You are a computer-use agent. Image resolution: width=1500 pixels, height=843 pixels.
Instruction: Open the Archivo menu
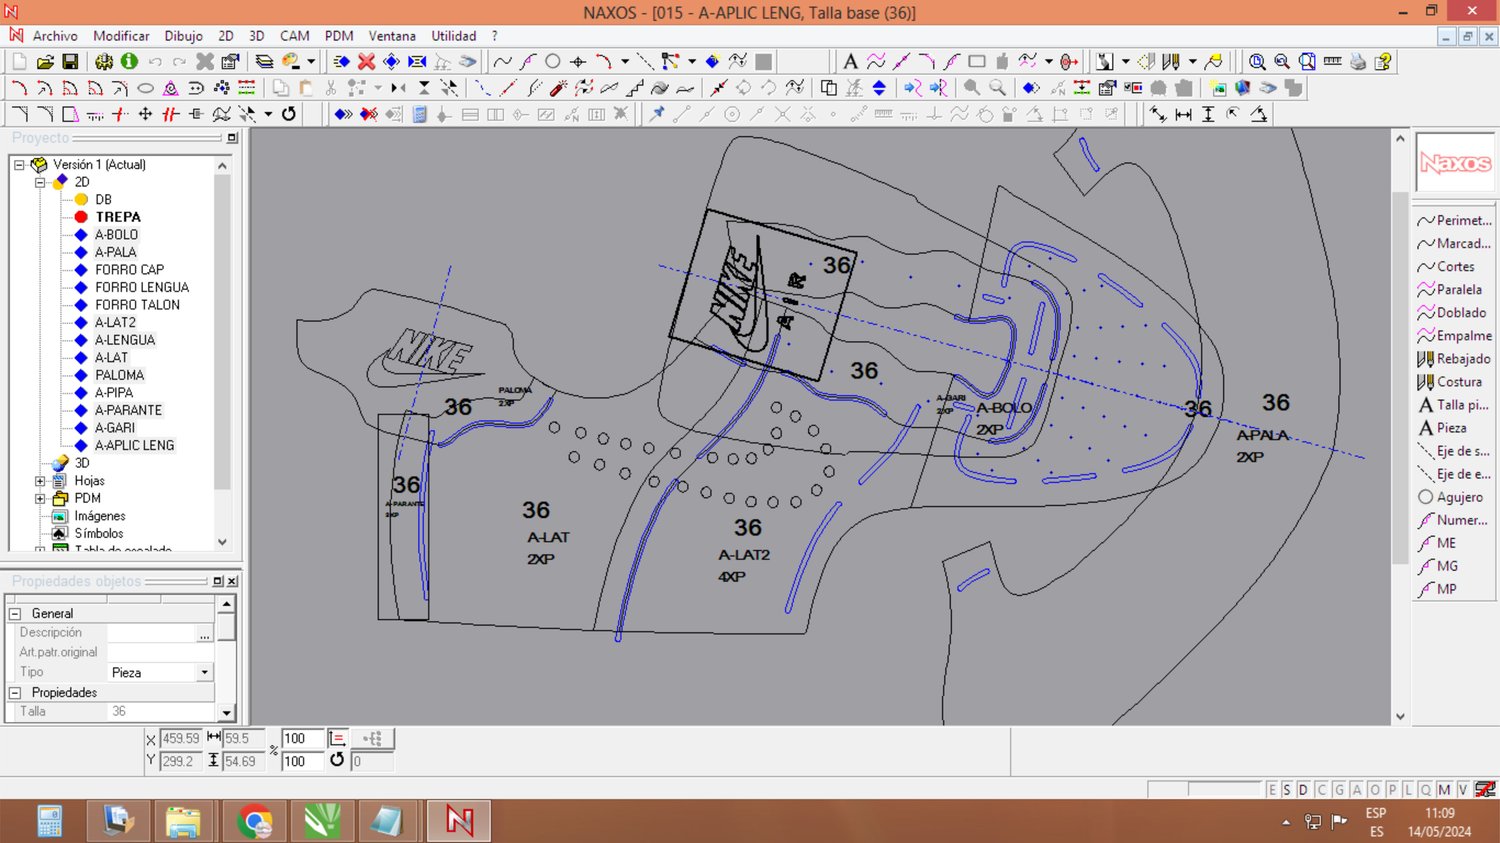[55, 36]
